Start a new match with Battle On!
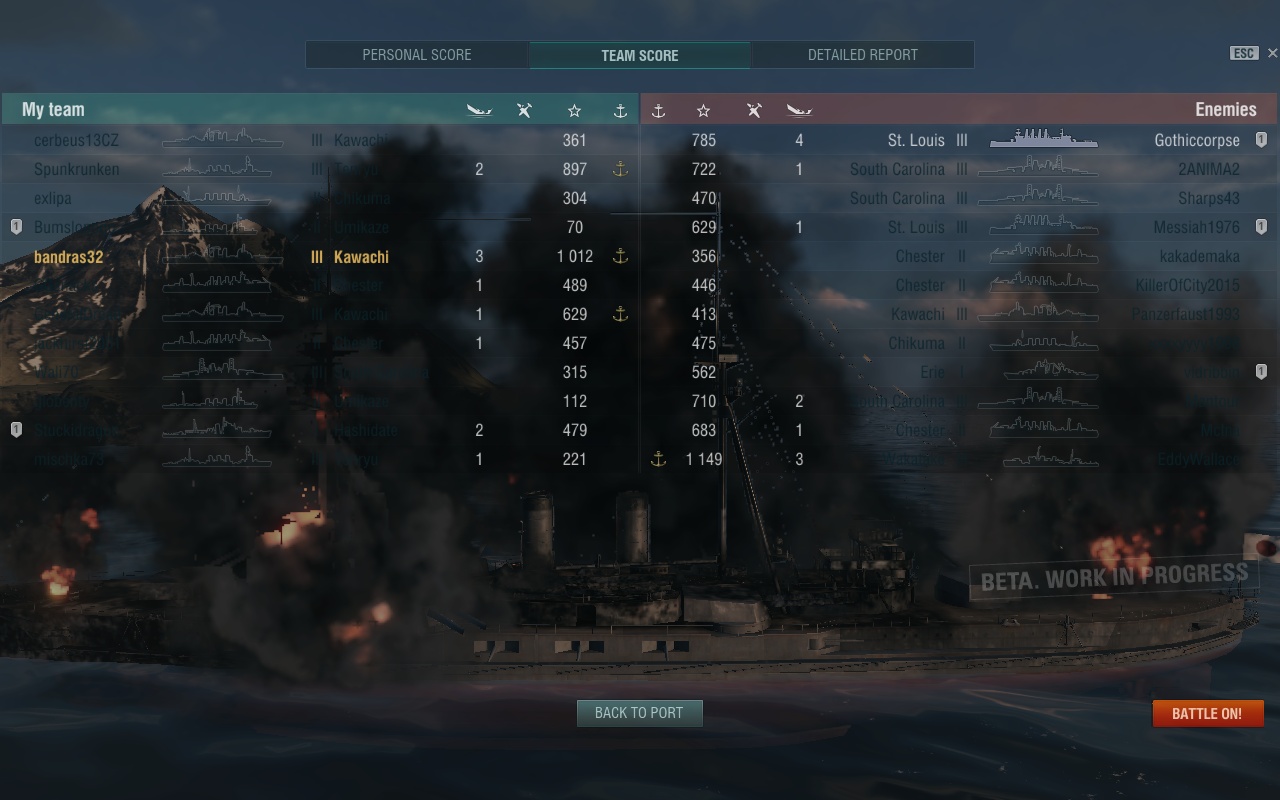This screenshot has width=1280, height=800. tap(1207, 713)
